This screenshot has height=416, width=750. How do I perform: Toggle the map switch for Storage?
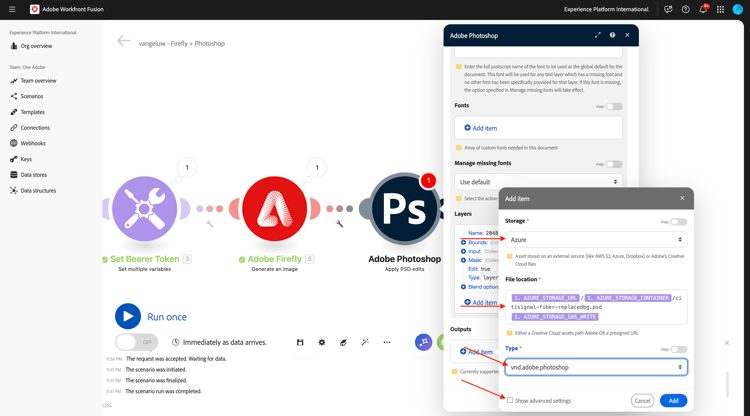[678, 222]
